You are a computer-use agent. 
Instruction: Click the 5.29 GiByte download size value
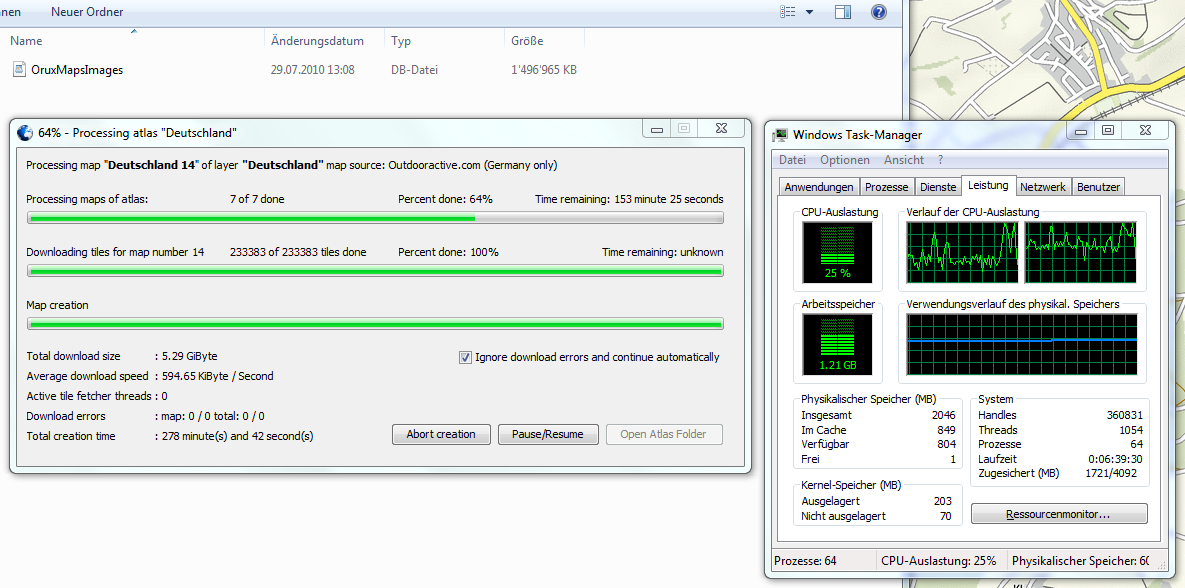pos(190,356)
